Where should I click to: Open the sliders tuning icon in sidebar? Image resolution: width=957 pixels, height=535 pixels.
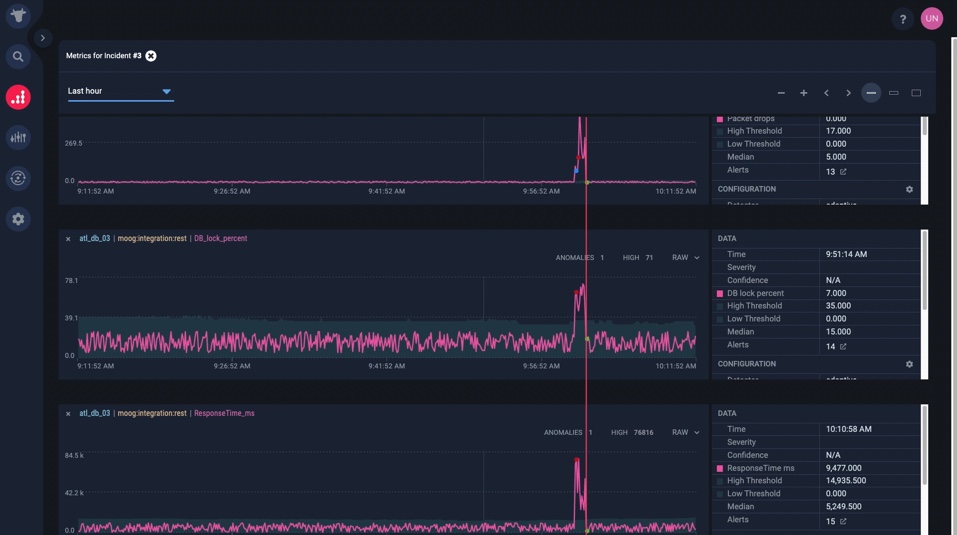[18, 137]
